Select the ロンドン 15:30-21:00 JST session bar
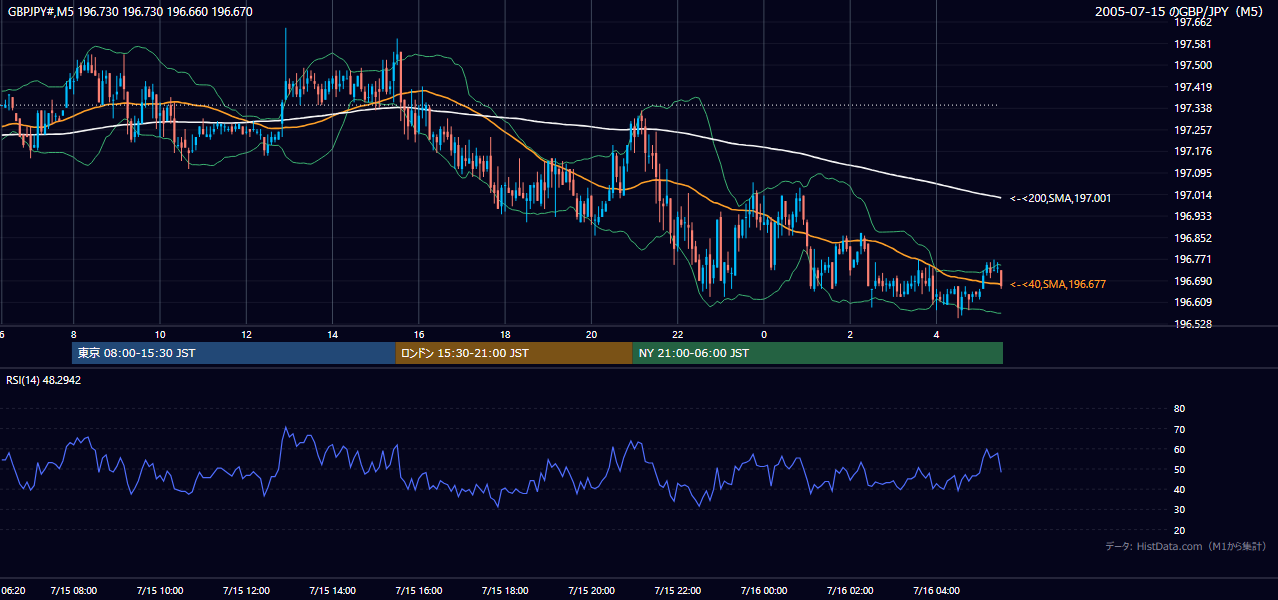Image resolution: width=1278 pixels, height=600 pixels. (514, 353)
